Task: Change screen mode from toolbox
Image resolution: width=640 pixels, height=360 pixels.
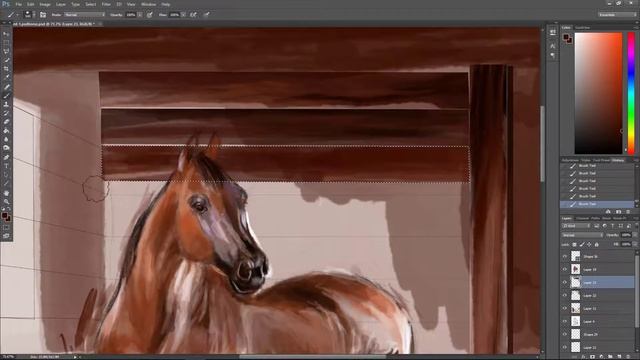Action: pos(6,236)
